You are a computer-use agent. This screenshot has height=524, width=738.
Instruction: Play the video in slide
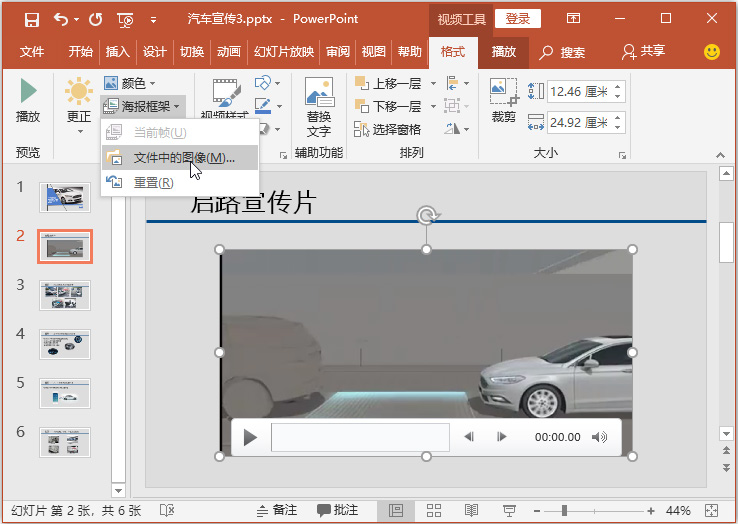[x=250, y=437]
